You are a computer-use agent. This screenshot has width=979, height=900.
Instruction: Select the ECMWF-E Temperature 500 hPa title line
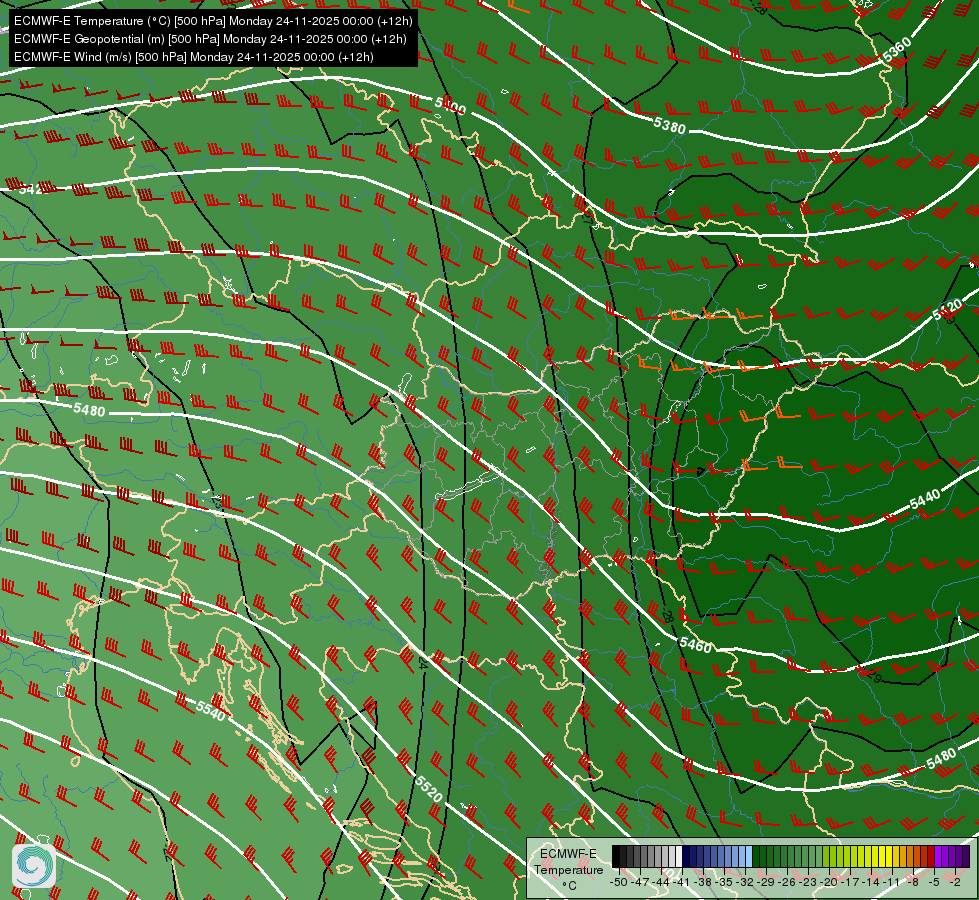[x=213, y=21]
